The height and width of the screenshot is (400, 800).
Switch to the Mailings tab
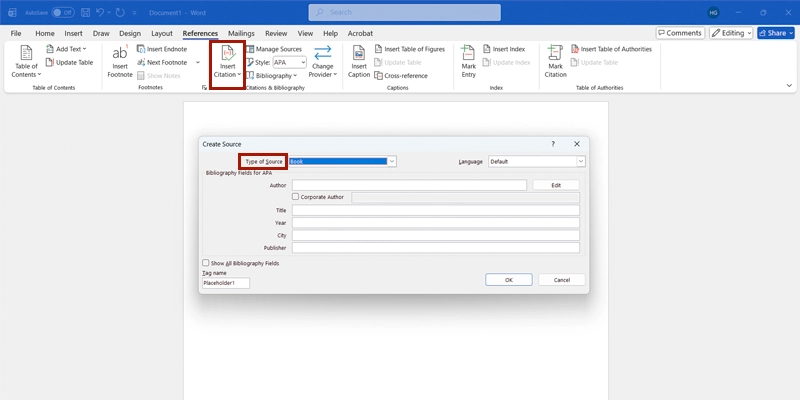pos(241,33)
